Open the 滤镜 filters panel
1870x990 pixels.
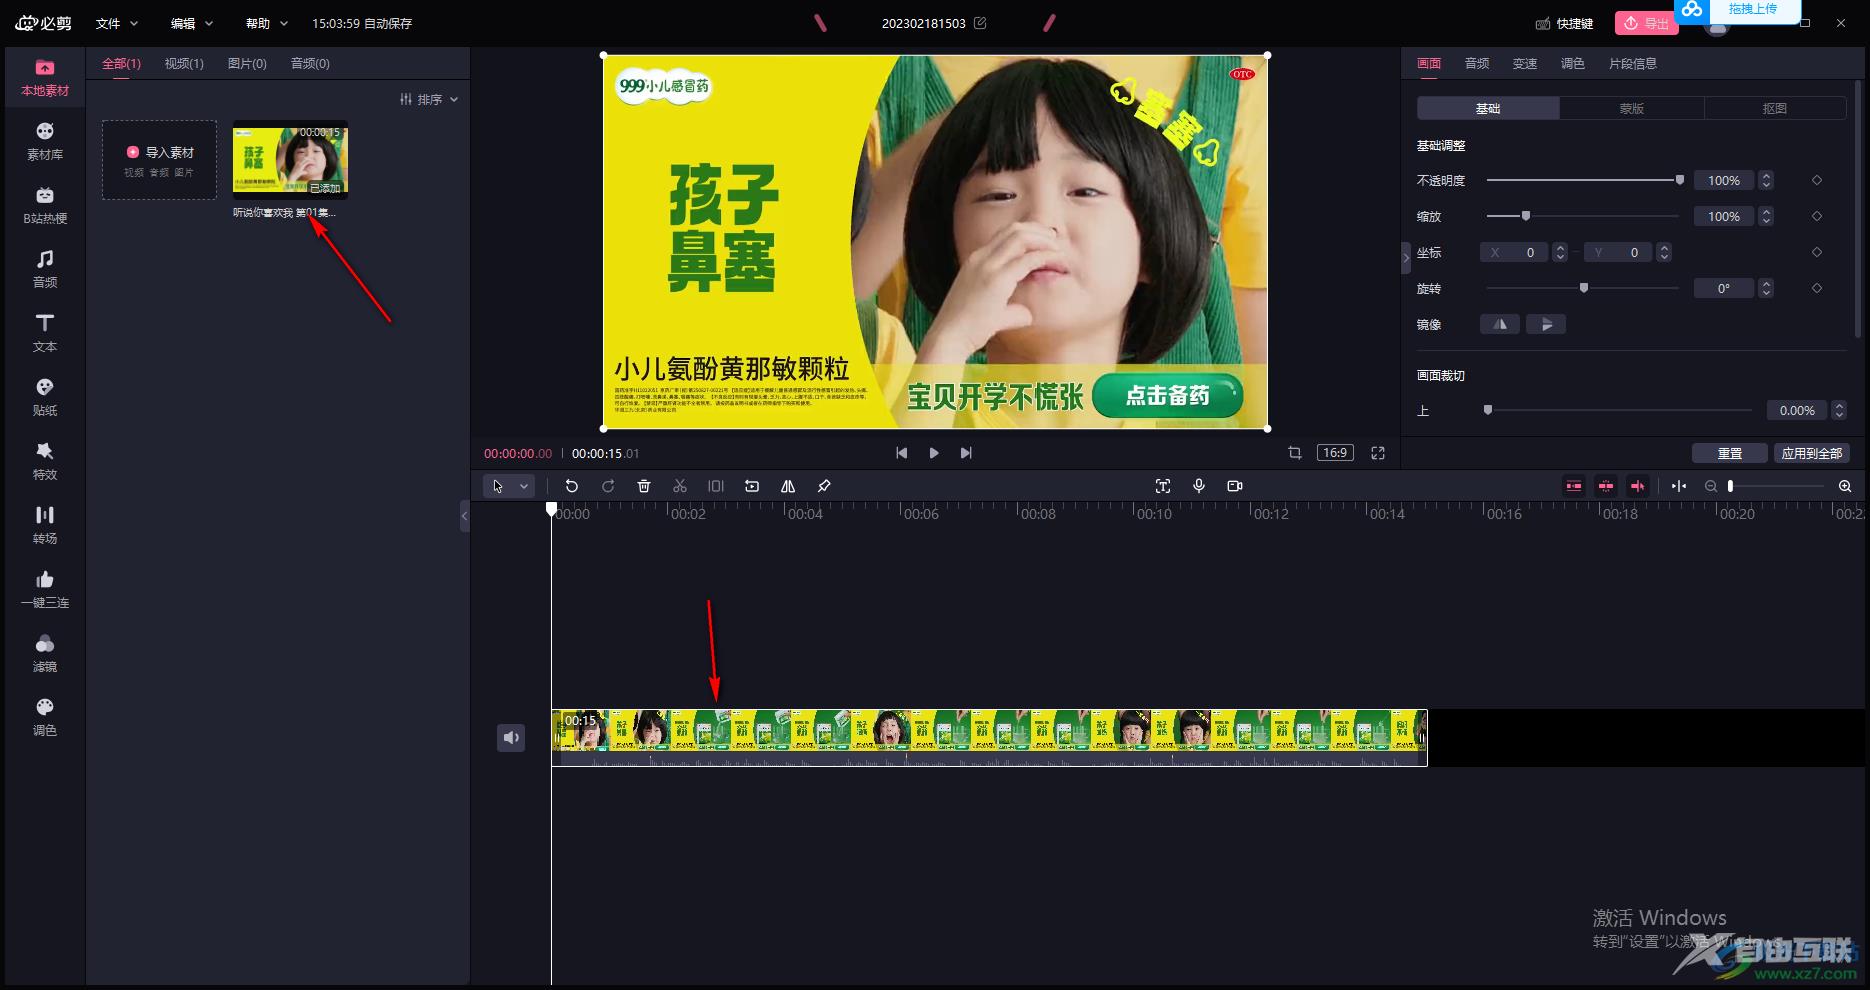(x=45, y=654)
